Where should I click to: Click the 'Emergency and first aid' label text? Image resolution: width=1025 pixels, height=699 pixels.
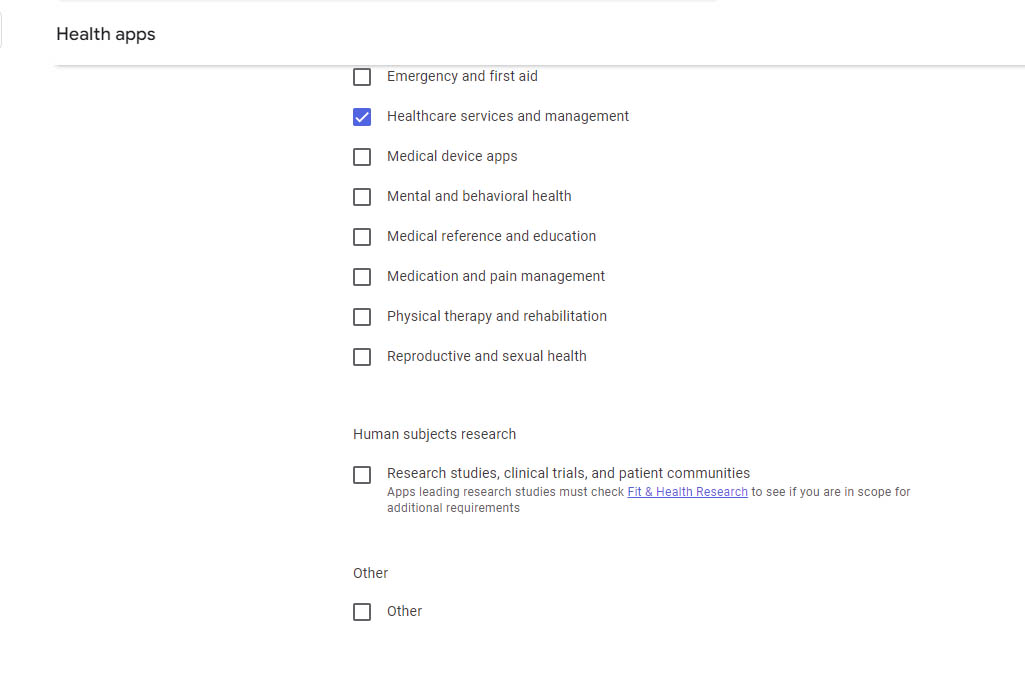coord(462,76)
